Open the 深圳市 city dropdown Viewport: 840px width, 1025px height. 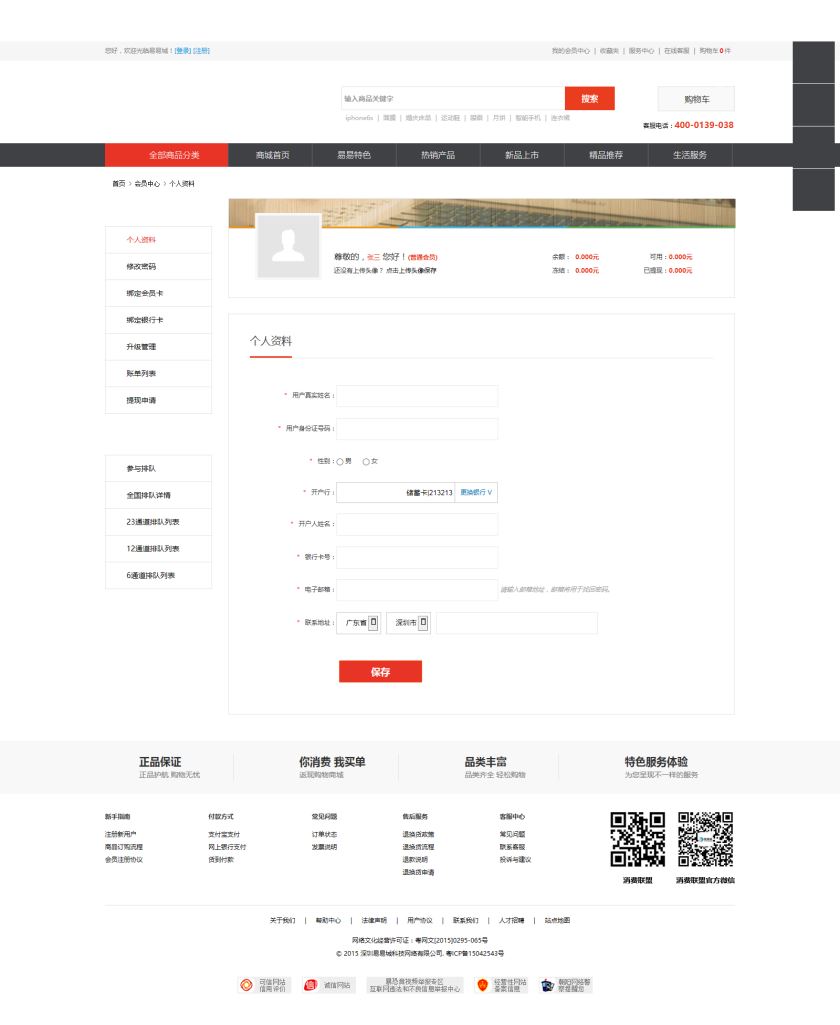pos(408,623)
